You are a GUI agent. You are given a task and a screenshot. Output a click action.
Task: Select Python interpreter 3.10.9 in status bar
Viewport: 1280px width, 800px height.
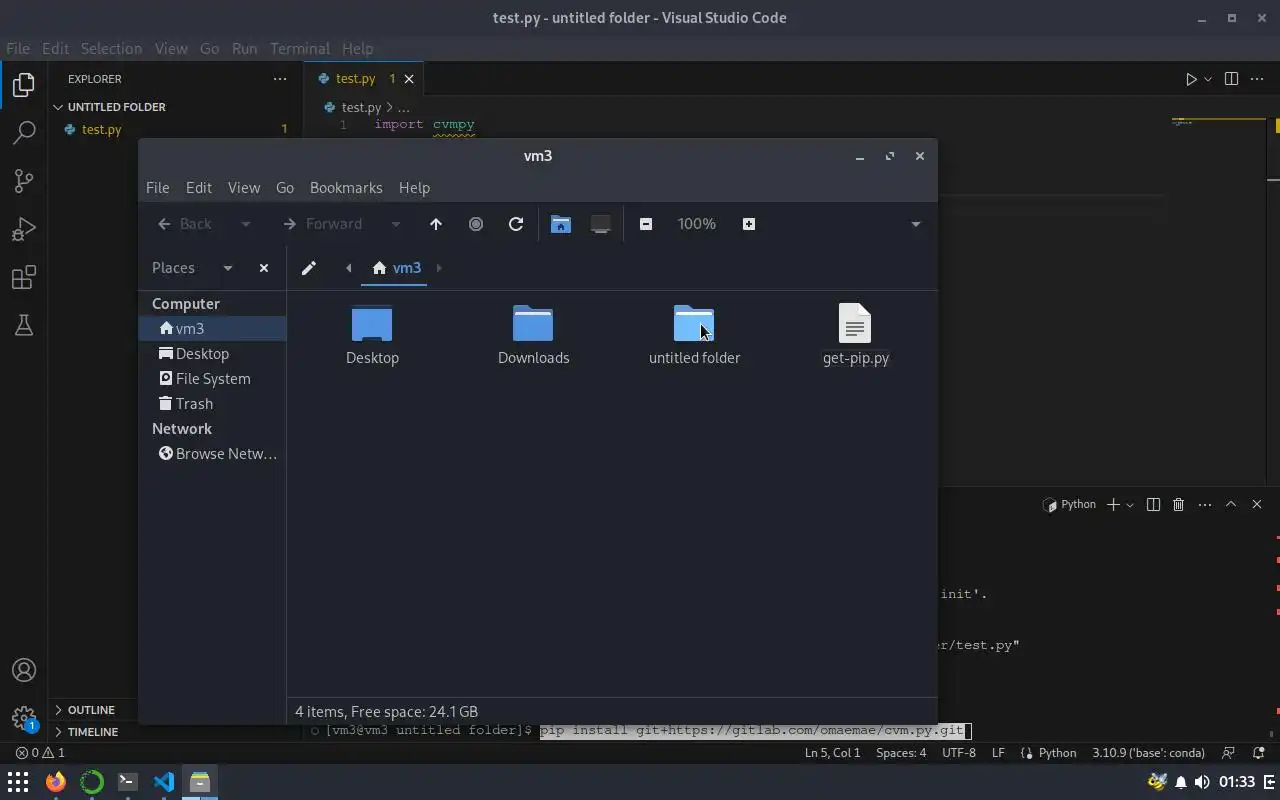1148,753
